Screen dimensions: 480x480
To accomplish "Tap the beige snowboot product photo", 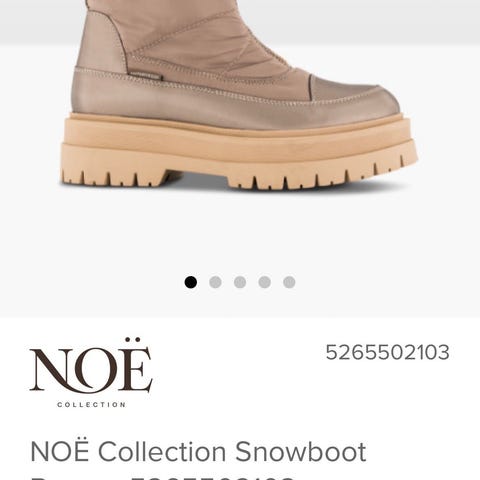I will click(x=238, y=97).
